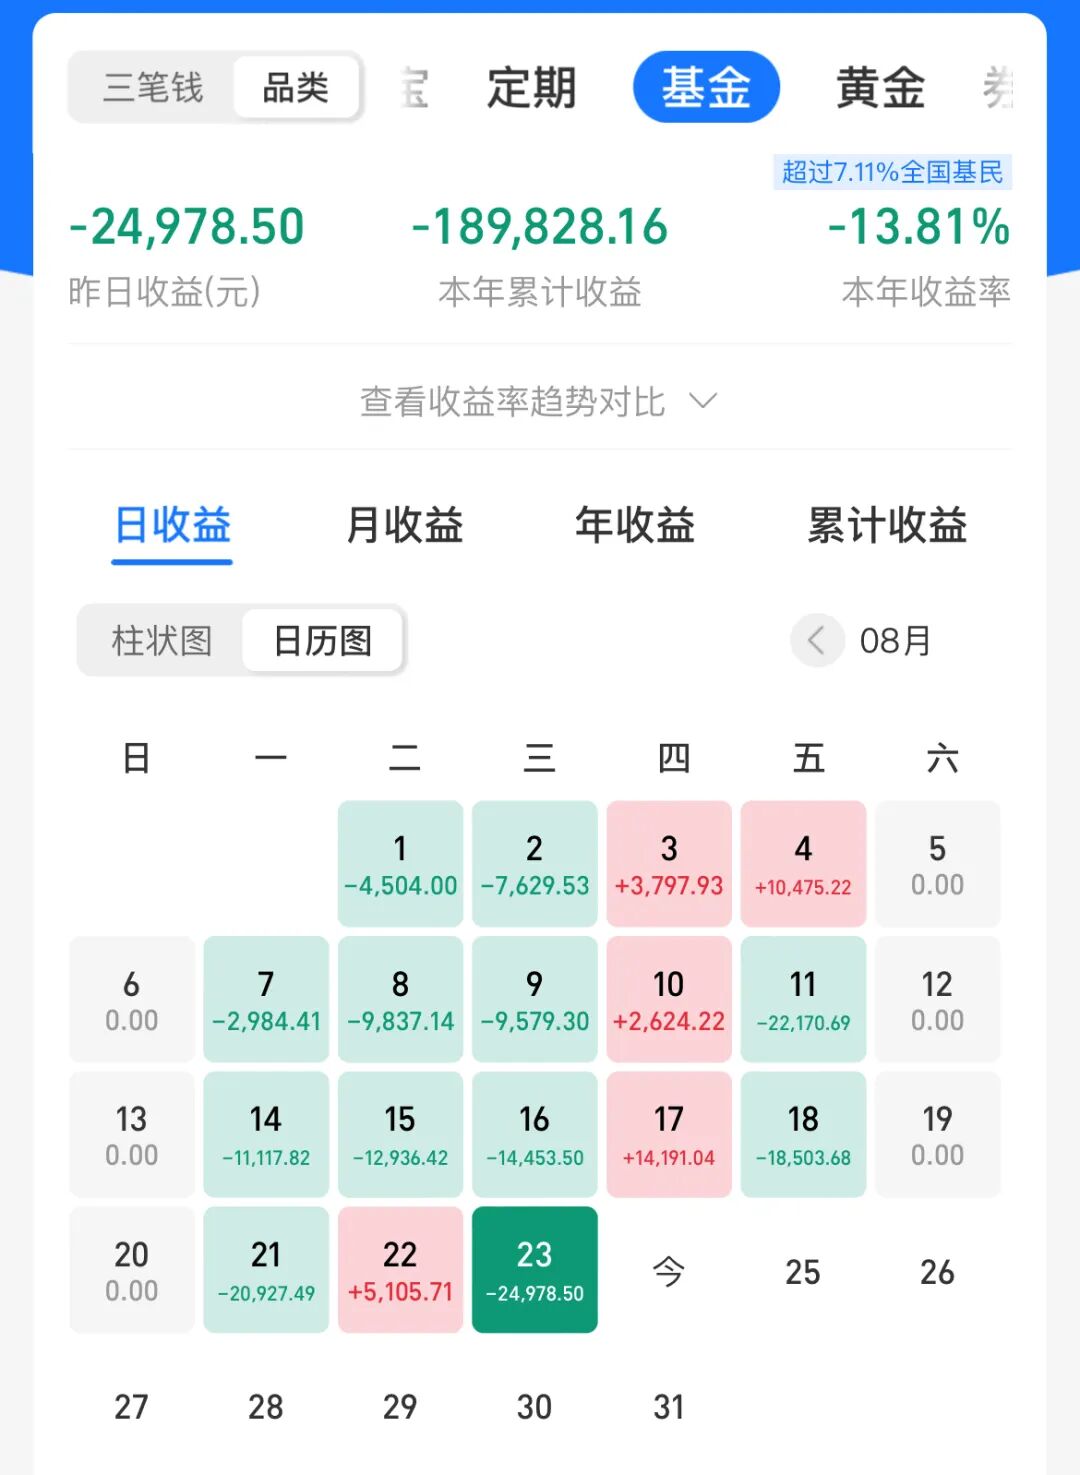Screen dimensions: 1080x1475
Task: Select August 6 calendar cell
Action: (132, 999)
